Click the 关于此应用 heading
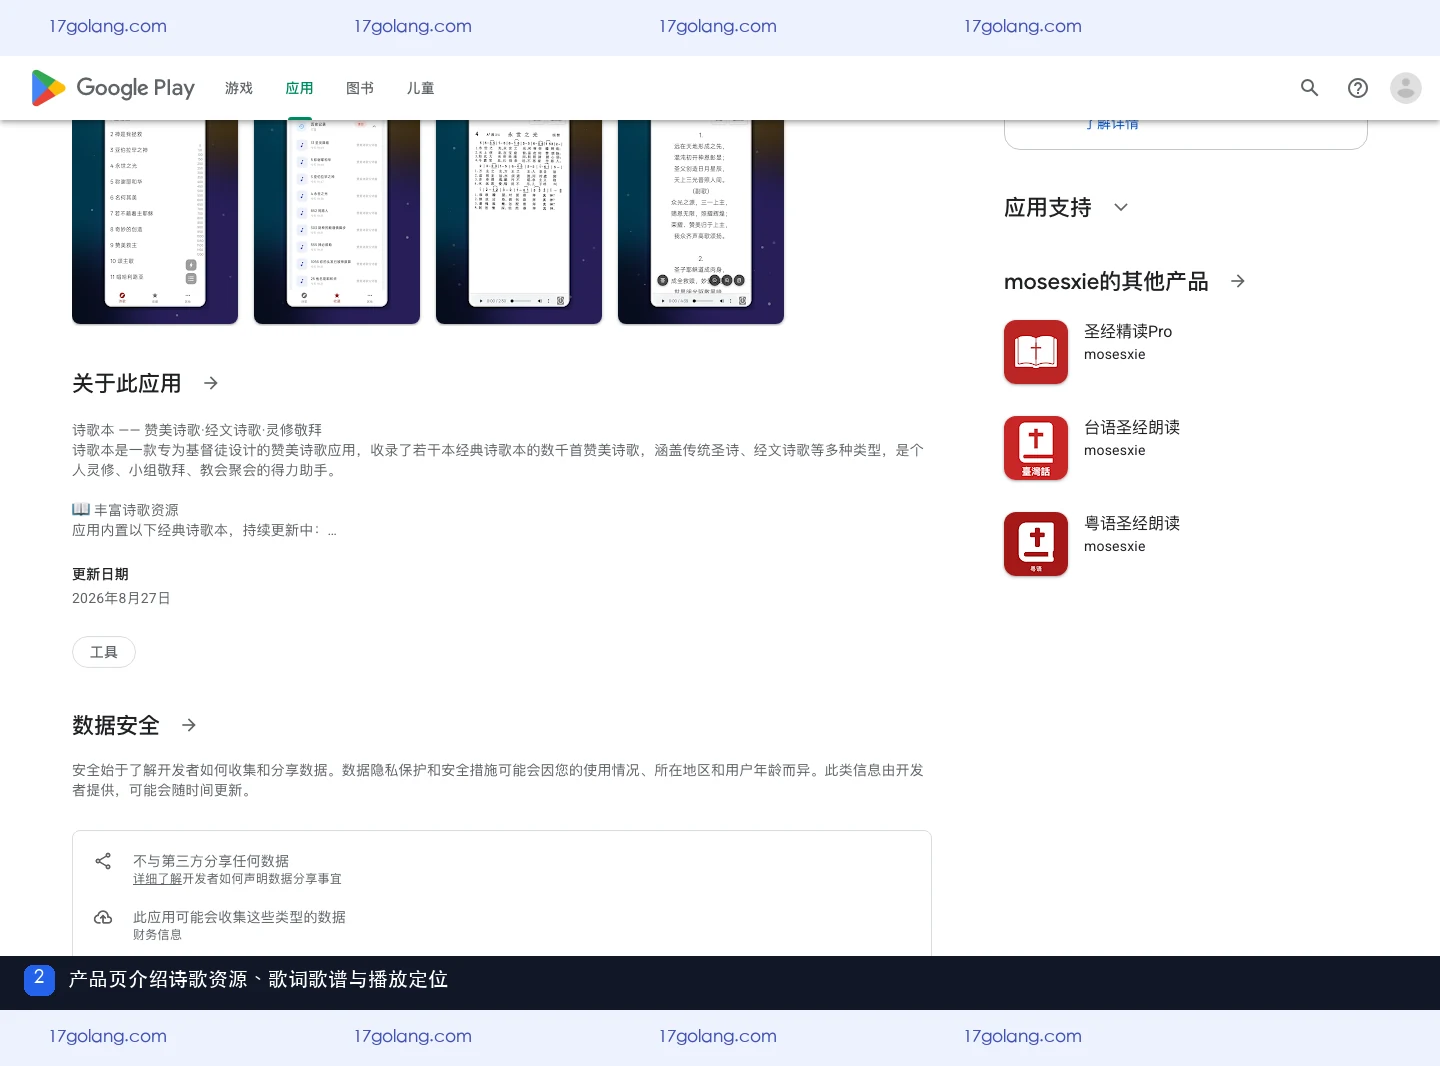The image size is (1440, 1066). click(x=127, y=383)
